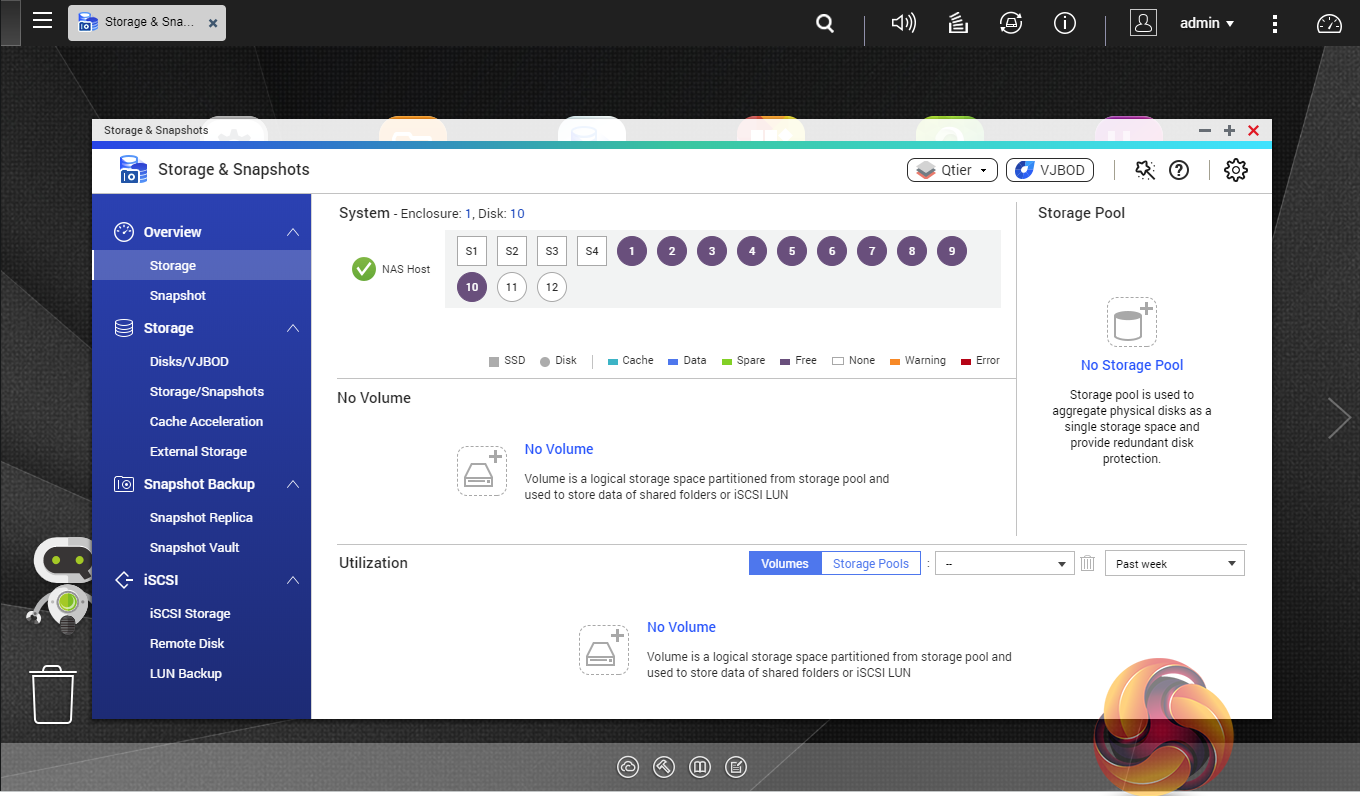1360x796 pixels.
Task: Select disk 10 in the enclosure
Action: (472, 287)
